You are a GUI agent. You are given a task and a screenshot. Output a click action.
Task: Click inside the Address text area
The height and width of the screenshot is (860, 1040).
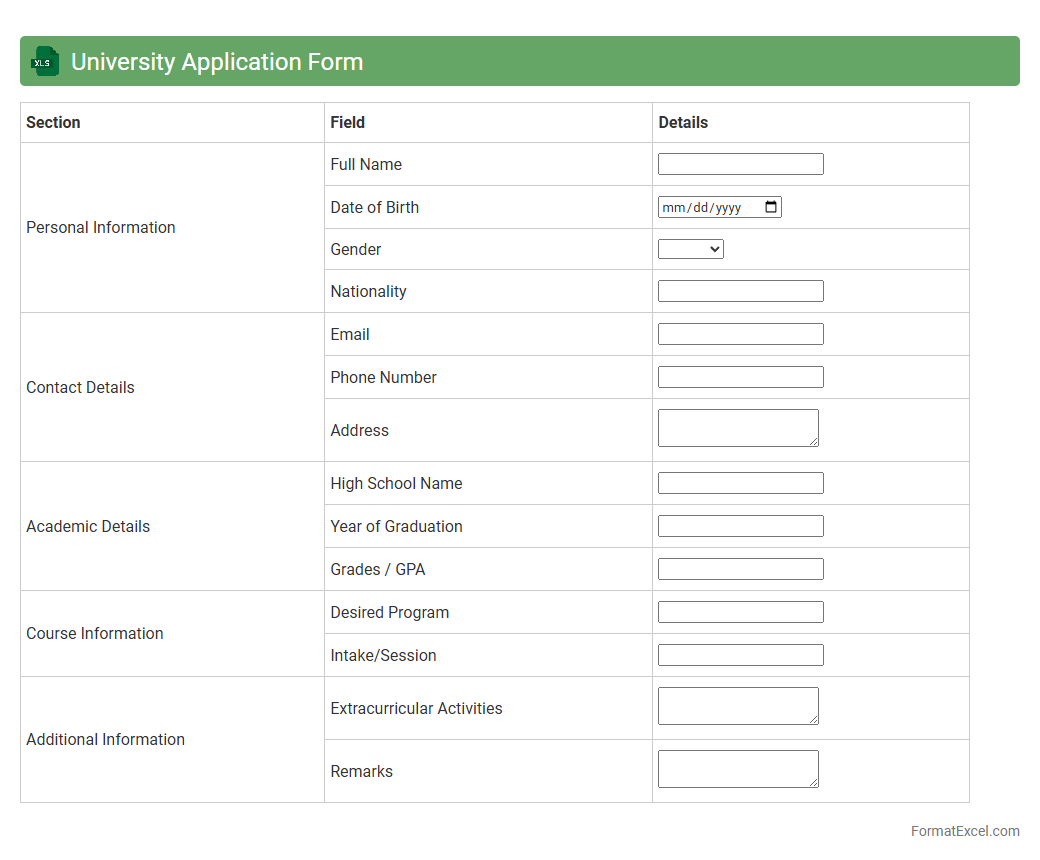click(x=737, y=428)
